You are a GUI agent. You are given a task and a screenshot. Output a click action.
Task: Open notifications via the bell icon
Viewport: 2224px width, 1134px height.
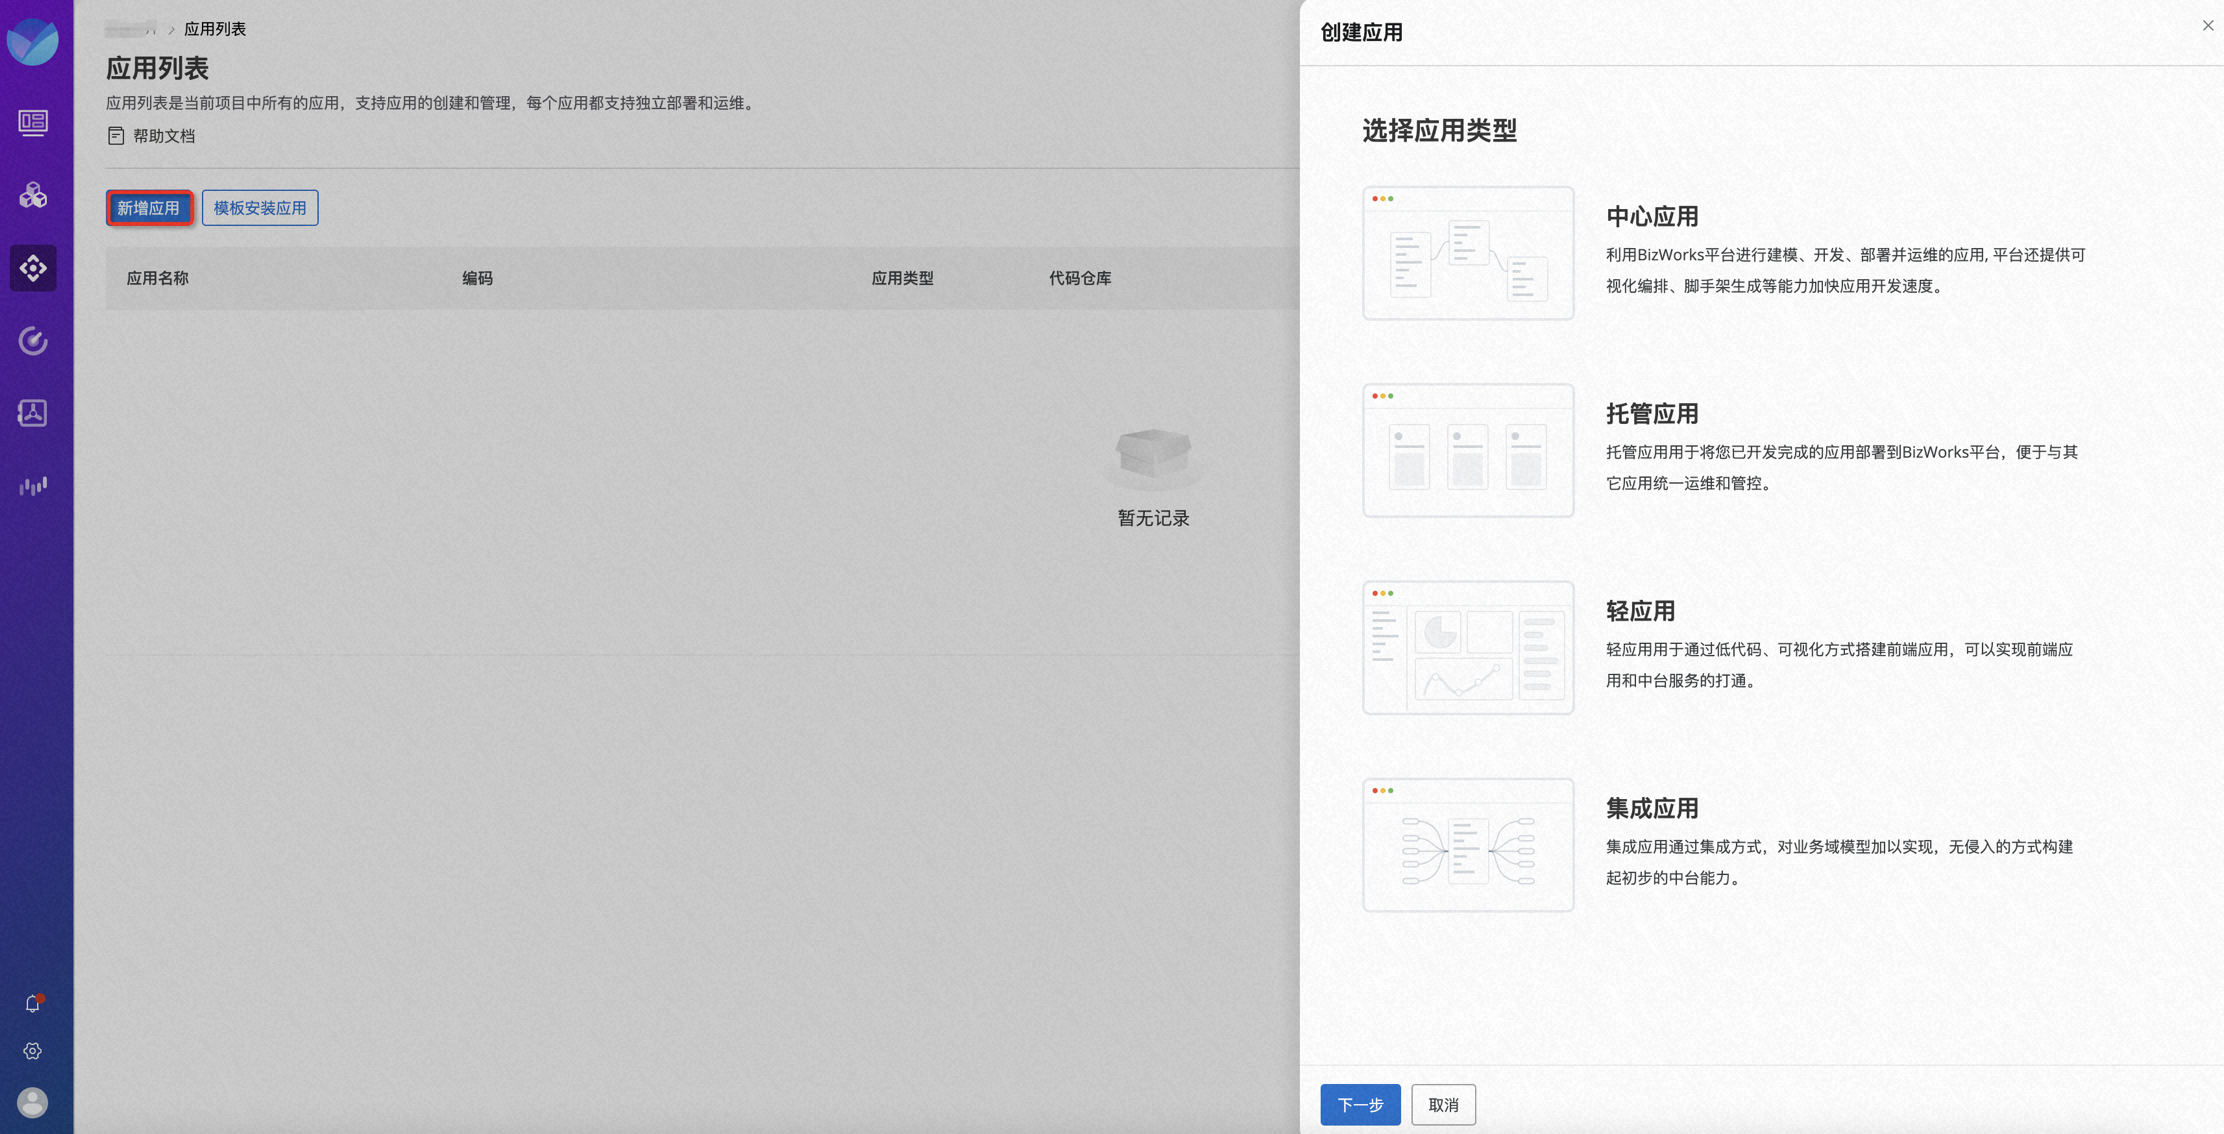pyautogui.click(x=31, y=1003)
